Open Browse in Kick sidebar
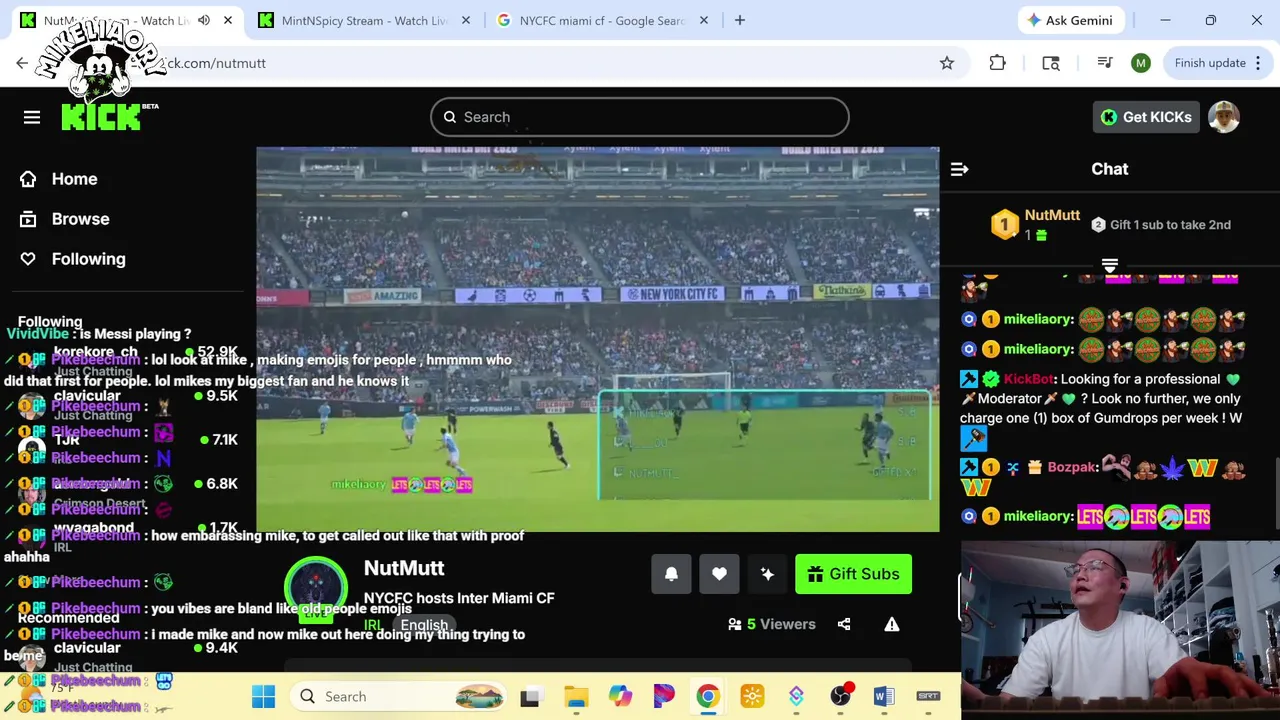 click(66, 219)
